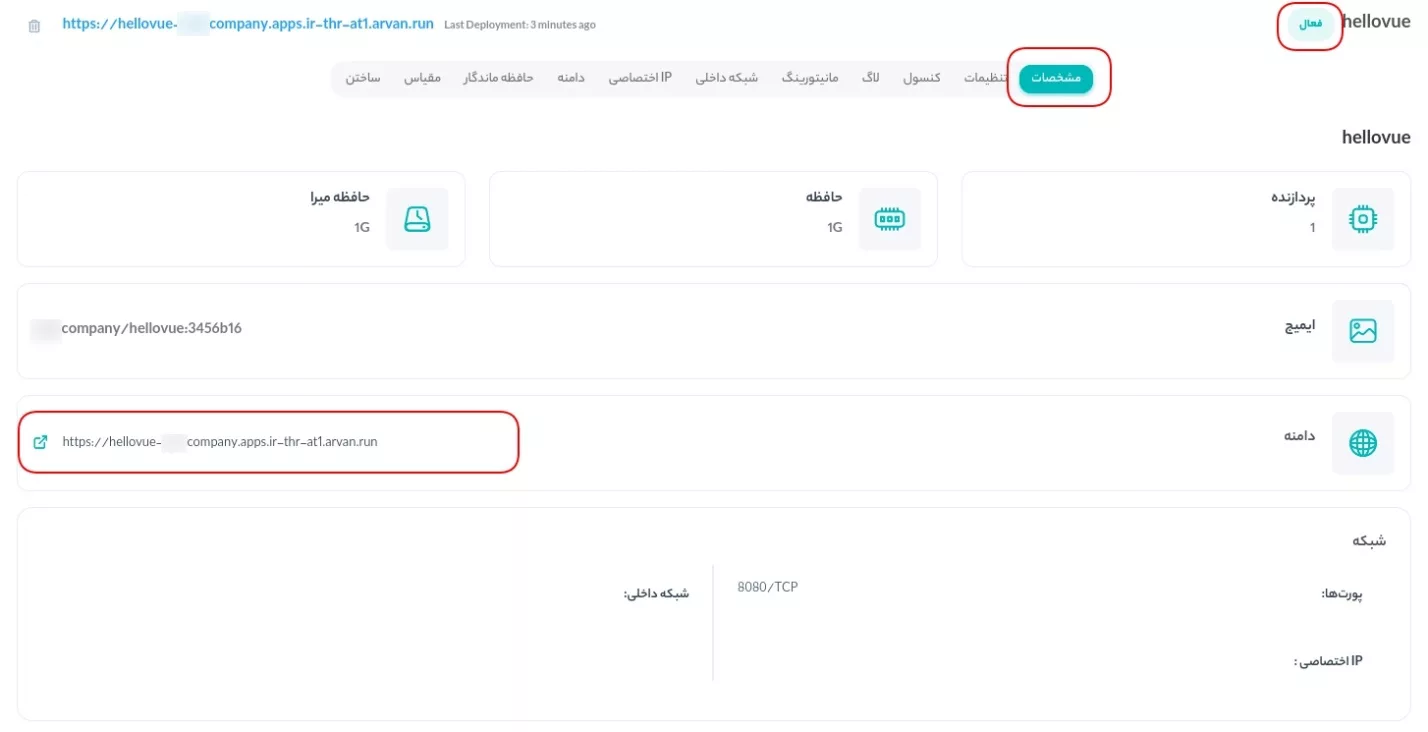Click the domain (دامنه) globe icon

click(x=1362, y=443)
